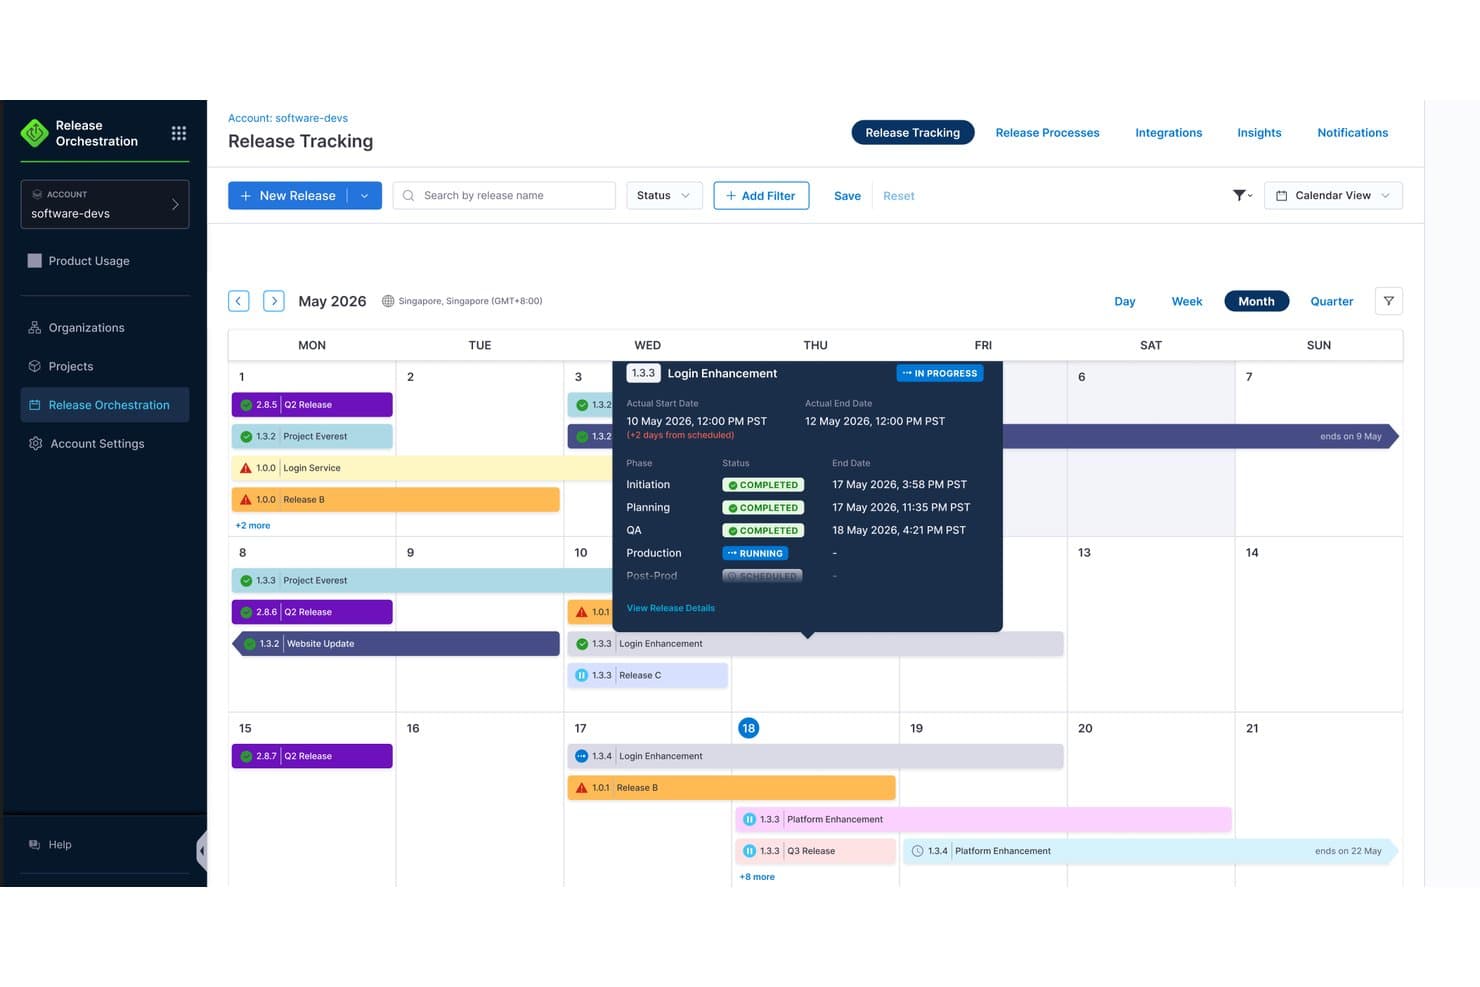Click the Search by release name field
The width and height of the screenshot is (1480, 987).
(504, 196)
